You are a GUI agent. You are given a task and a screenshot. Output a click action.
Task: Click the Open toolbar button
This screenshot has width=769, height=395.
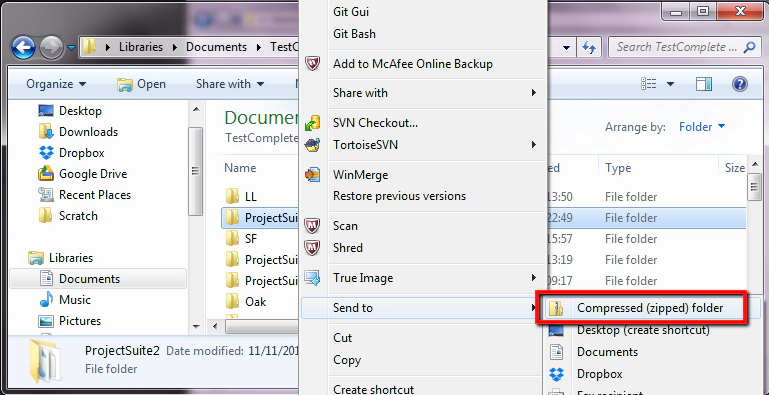(x=141, y=84)
